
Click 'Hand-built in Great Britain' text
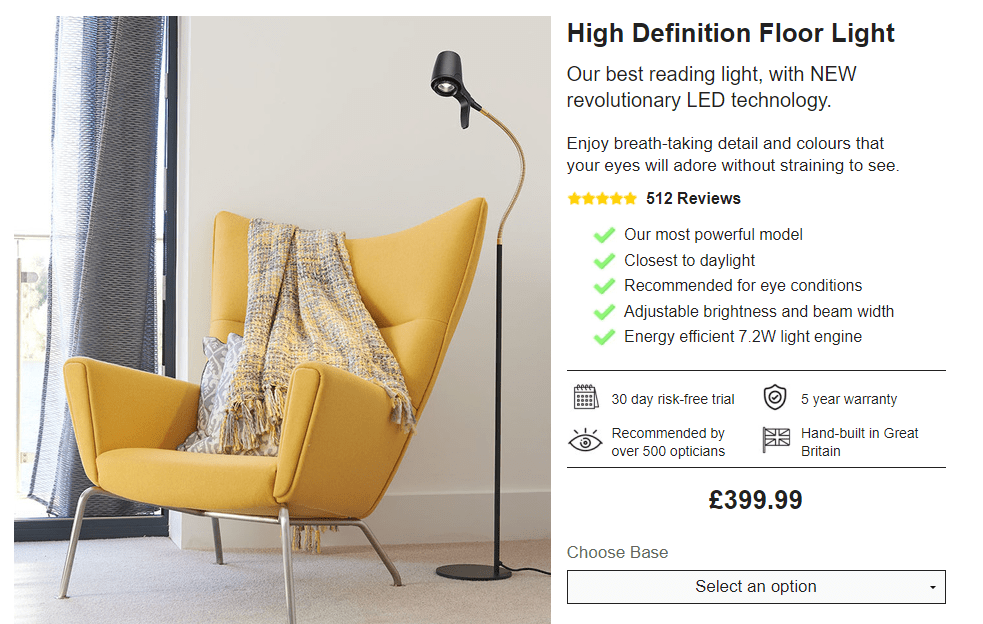[x=859, y=442]
